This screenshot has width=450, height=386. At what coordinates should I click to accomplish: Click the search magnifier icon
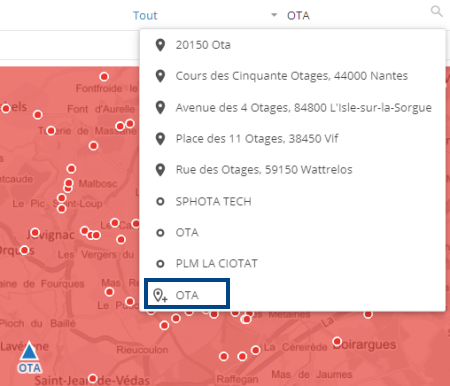click(436, 12)
